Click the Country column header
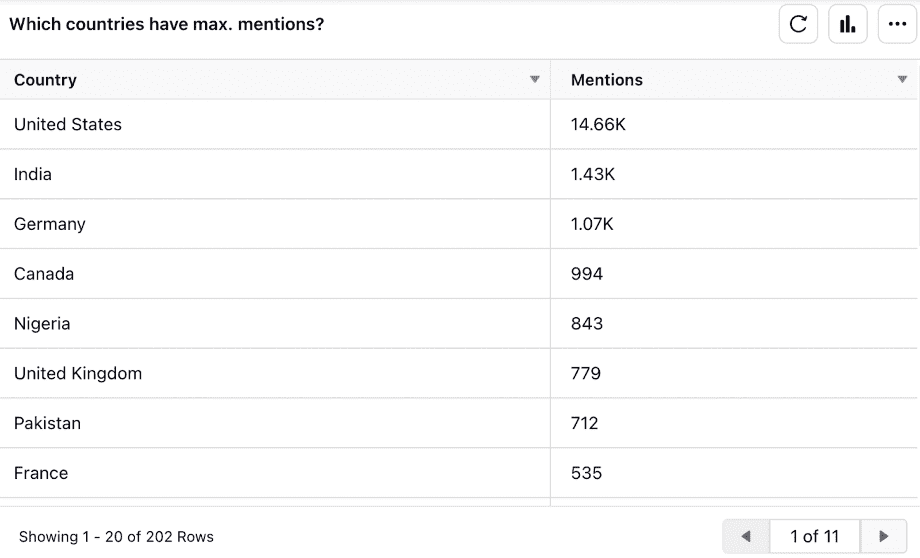 click(x=46, y=80)
